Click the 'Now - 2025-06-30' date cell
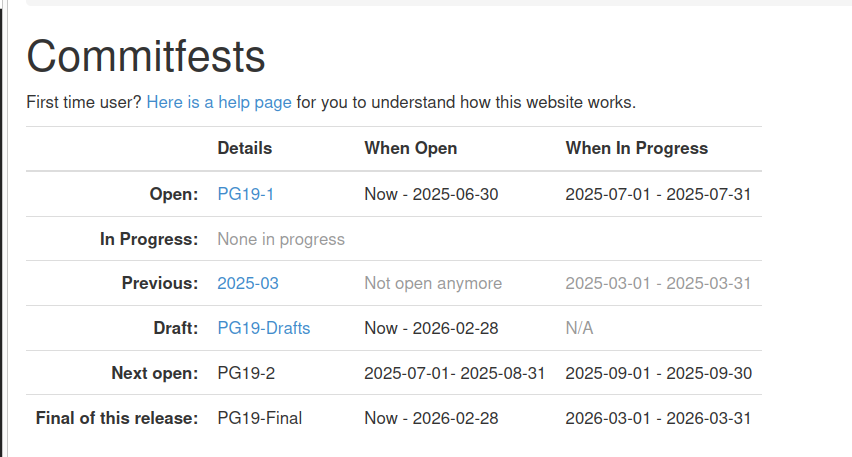Image resolution: width=852 pixels, height=457 pixels. pyautogui.click(x=431, y=194)
